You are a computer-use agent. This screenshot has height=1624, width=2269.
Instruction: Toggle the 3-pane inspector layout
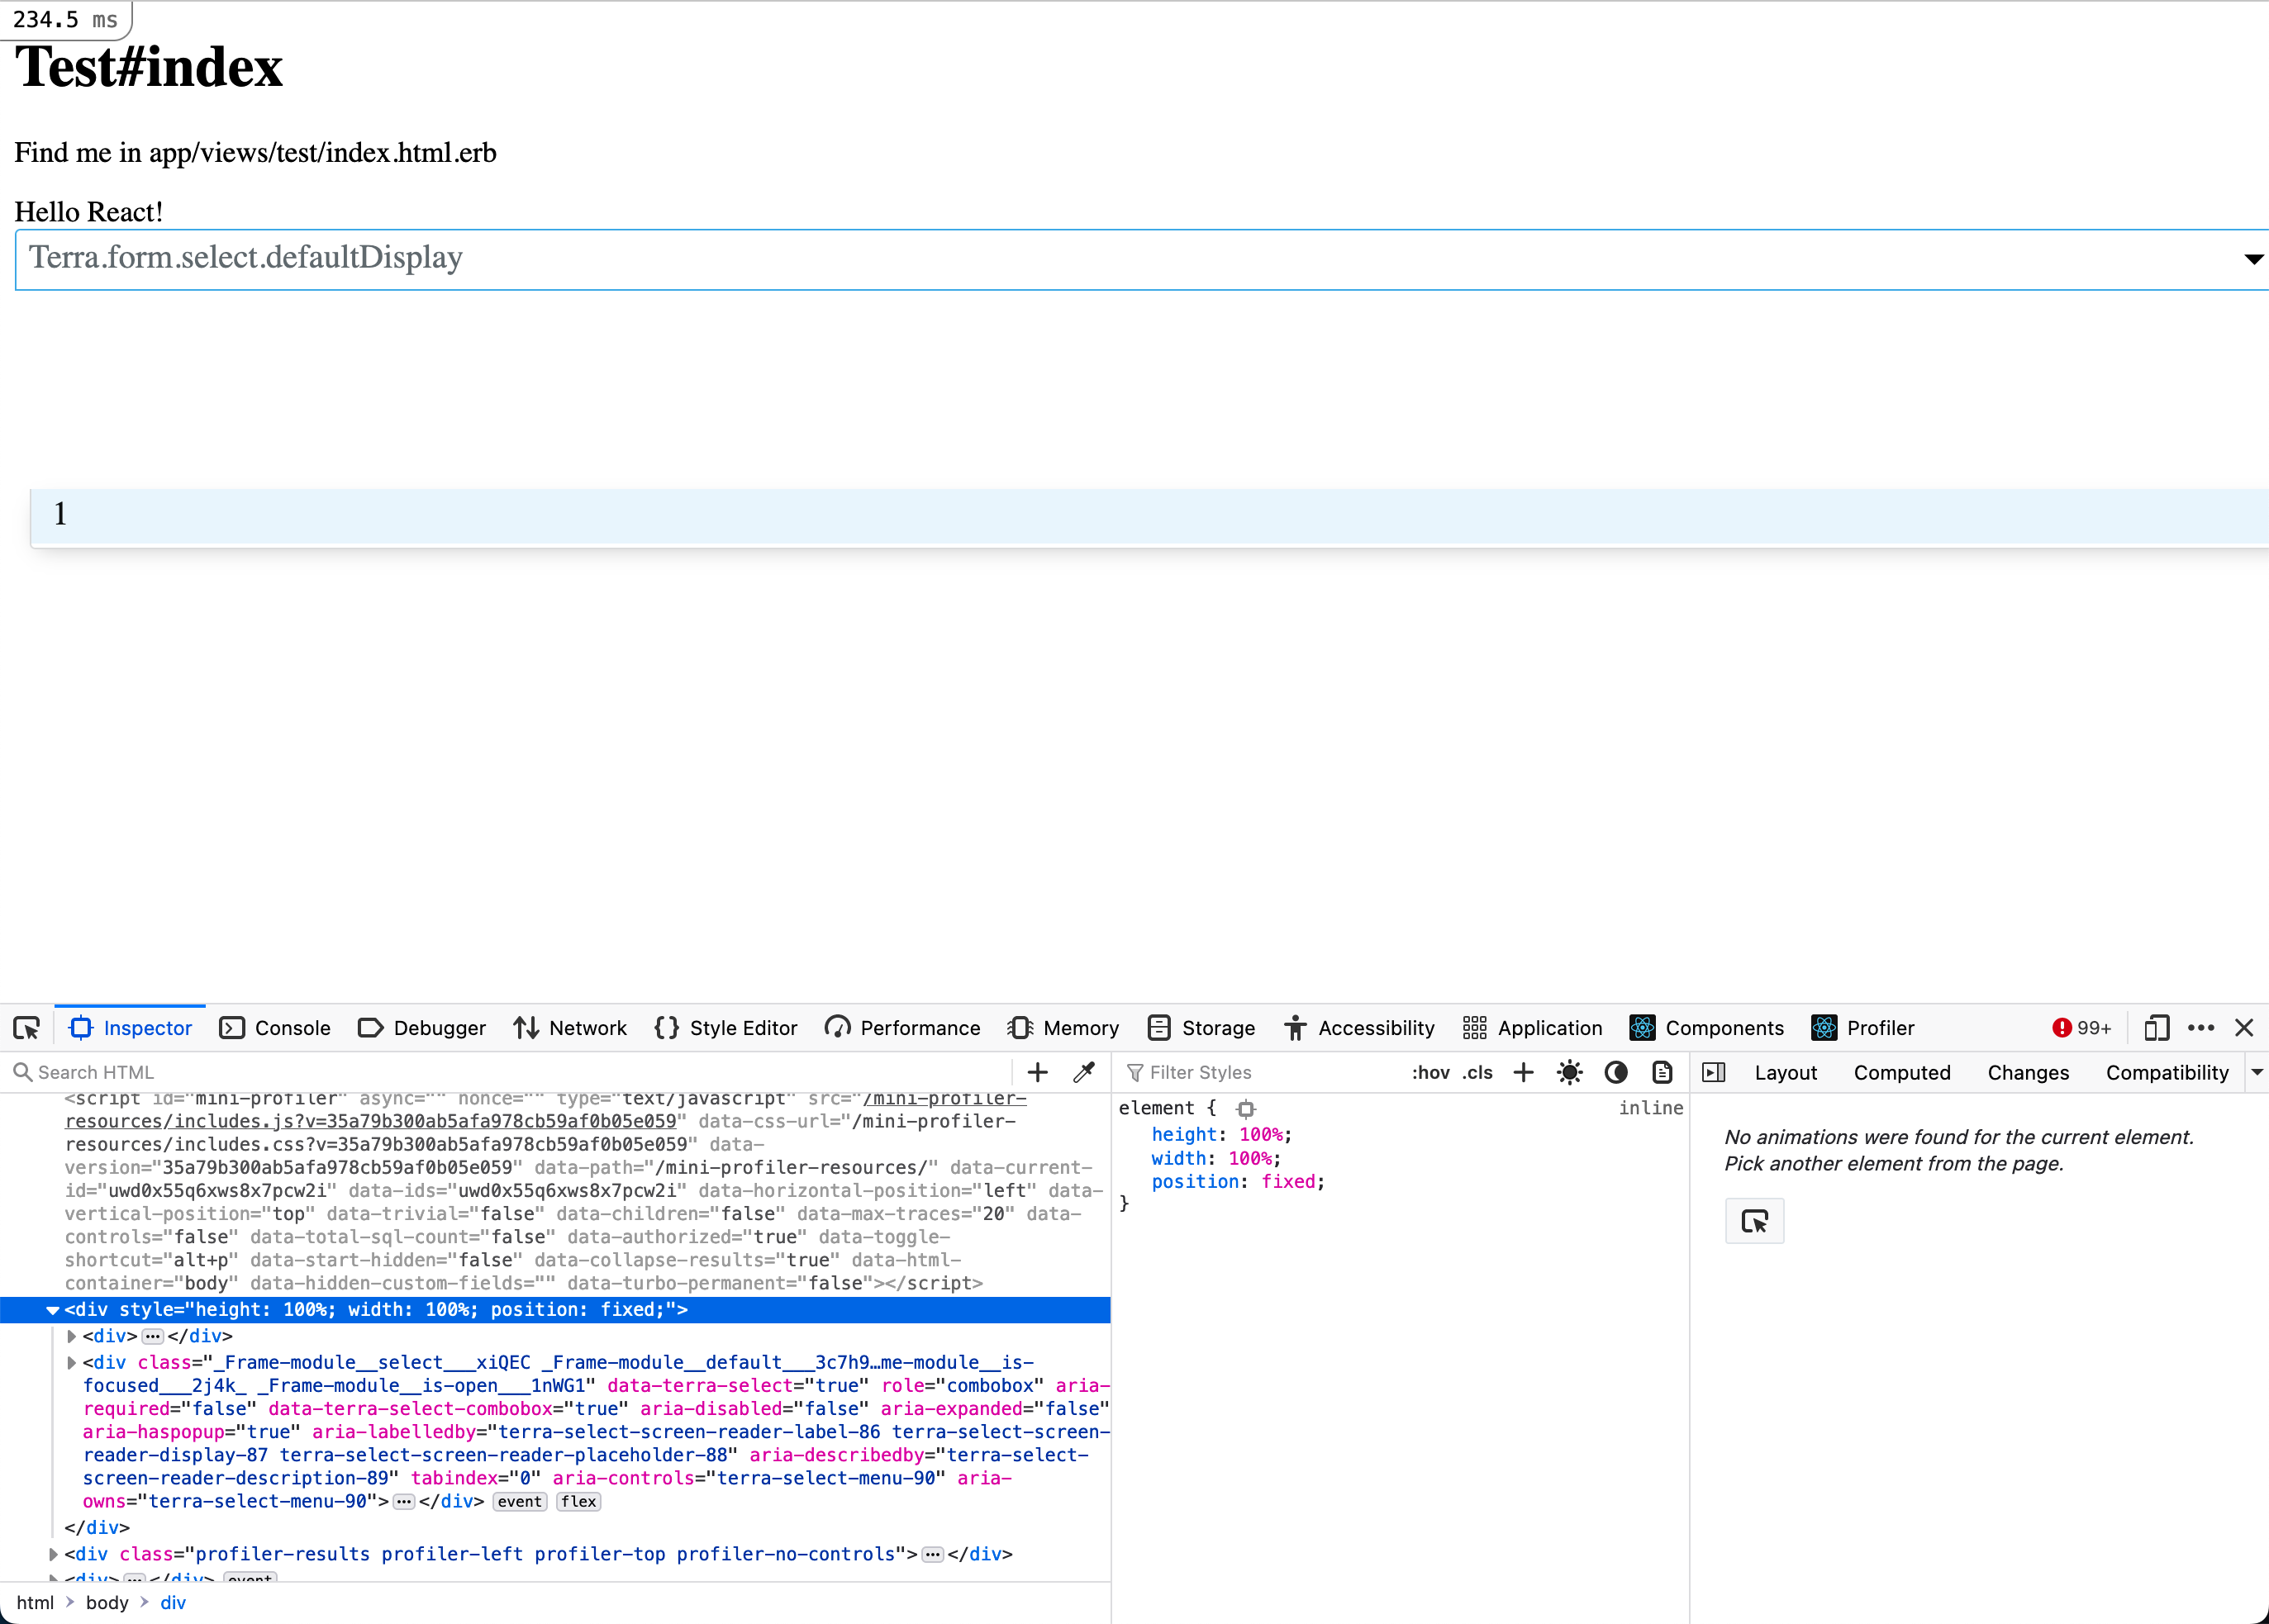pos(1714,1071)
